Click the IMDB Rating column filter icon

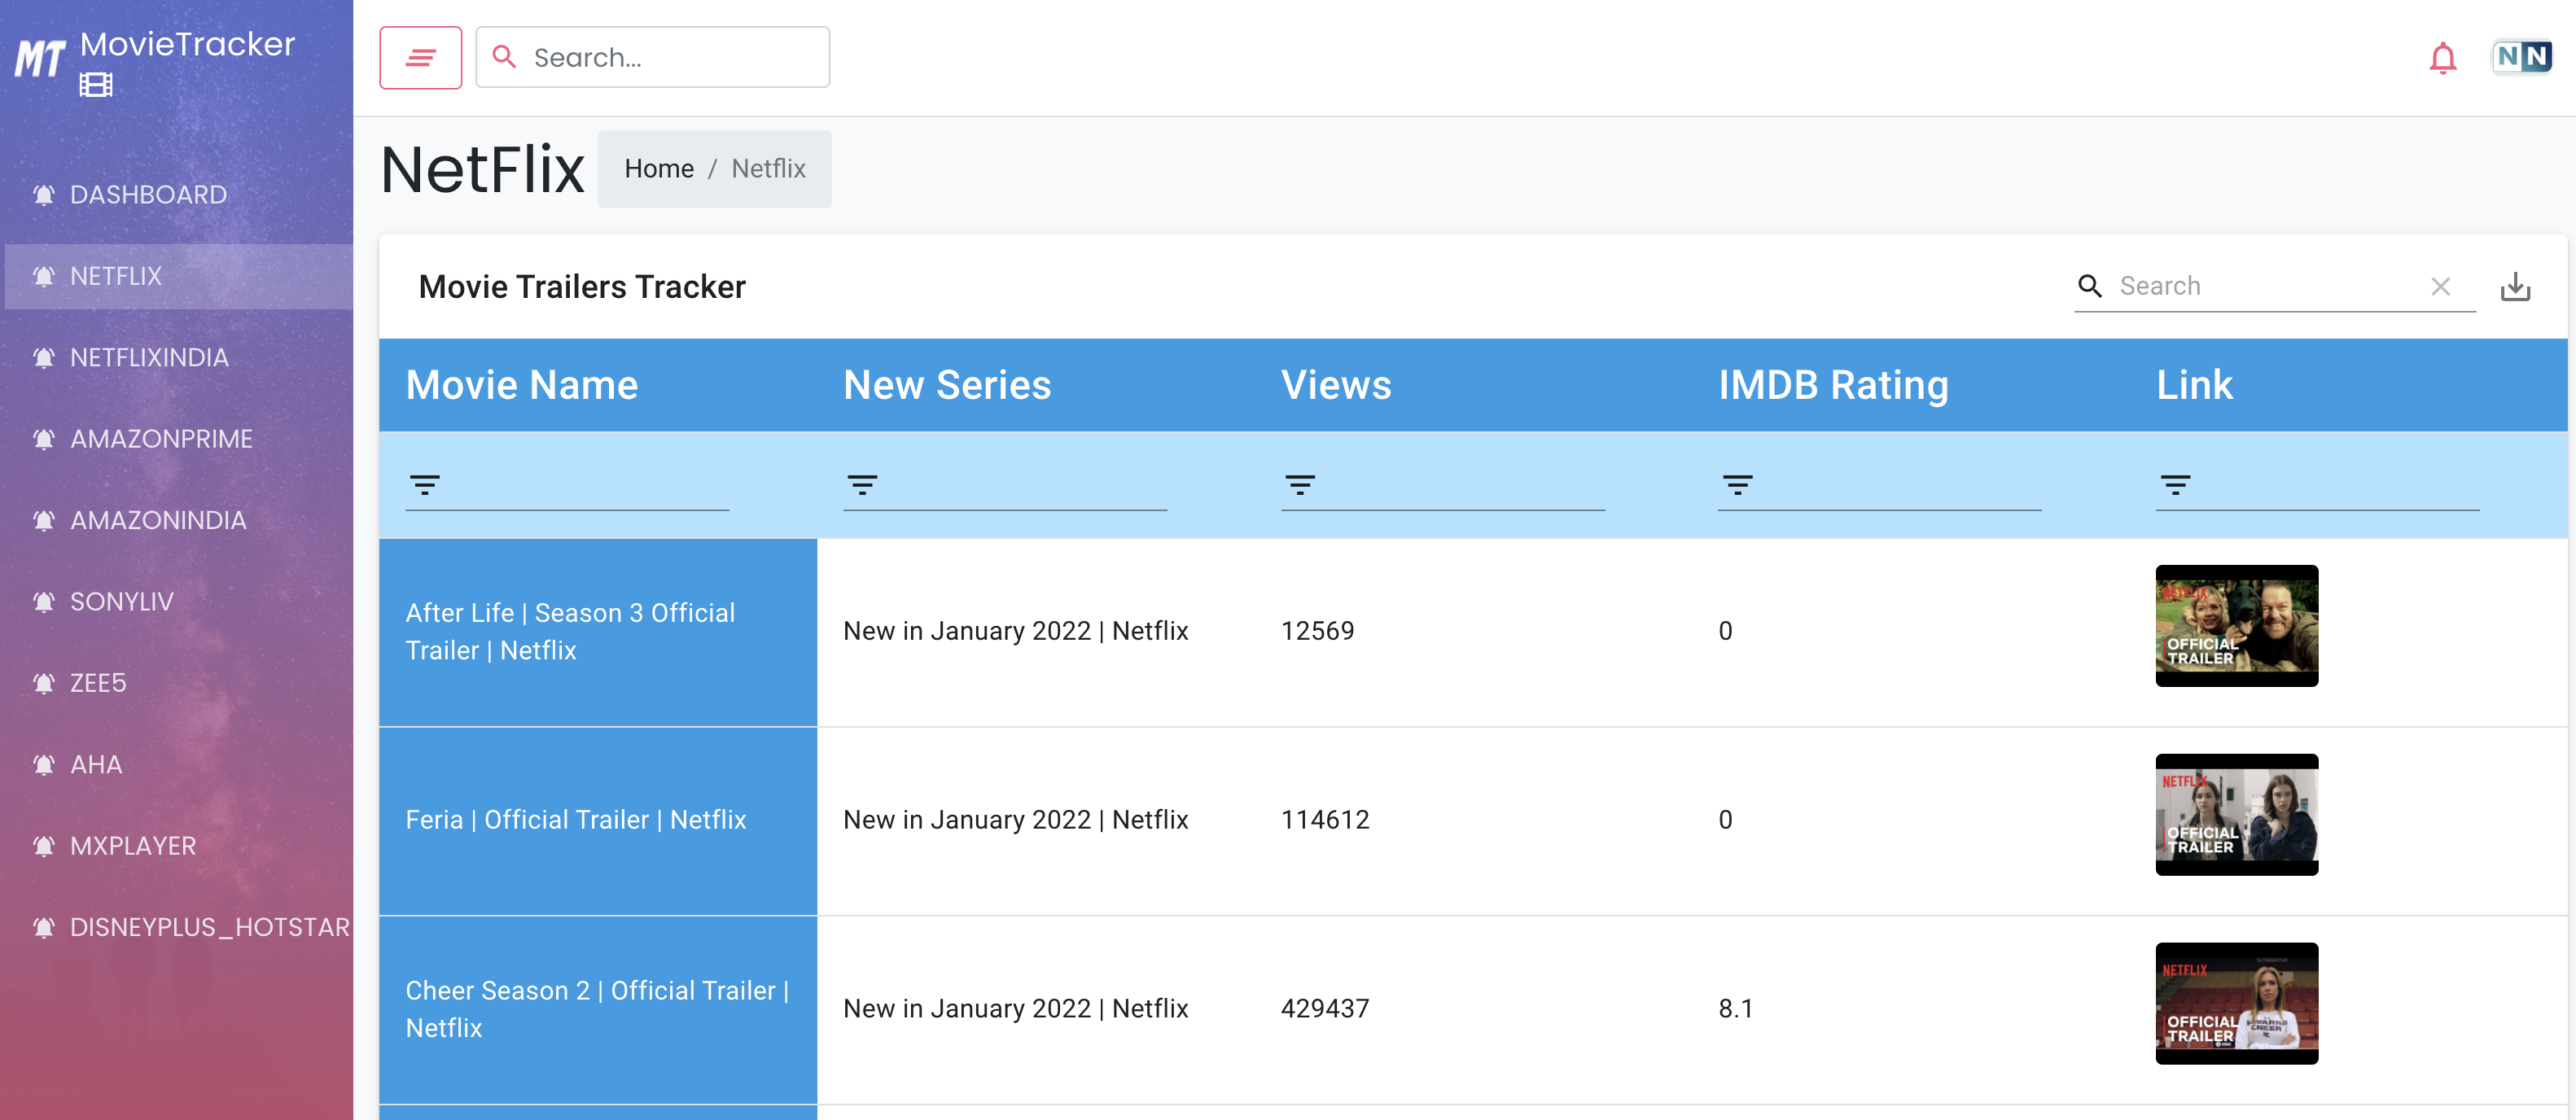click(x=1737, y=485)
